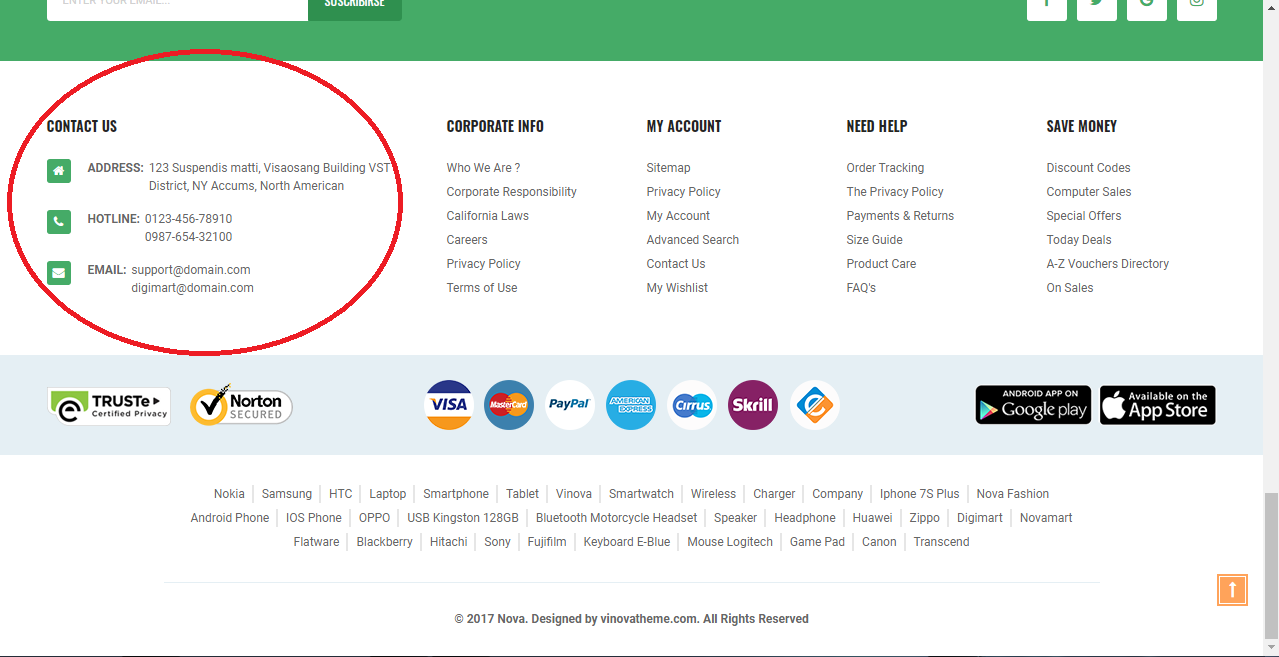Open Payments & Returns link
This screenshot has height=657, width=1279.
click(x=900, y=216)
